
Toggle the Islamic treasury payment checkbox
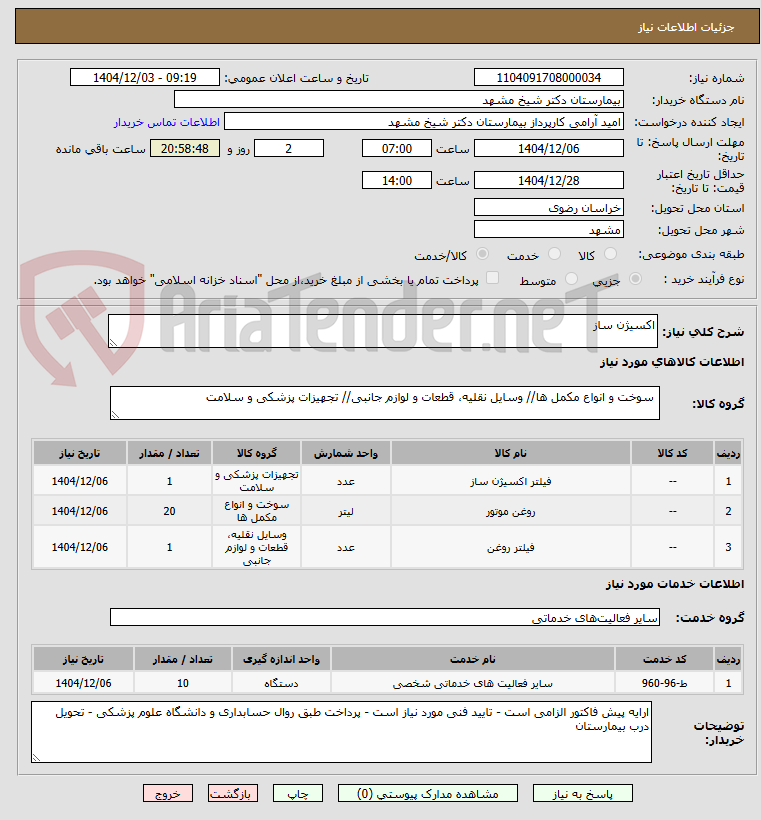coord(492,278)
